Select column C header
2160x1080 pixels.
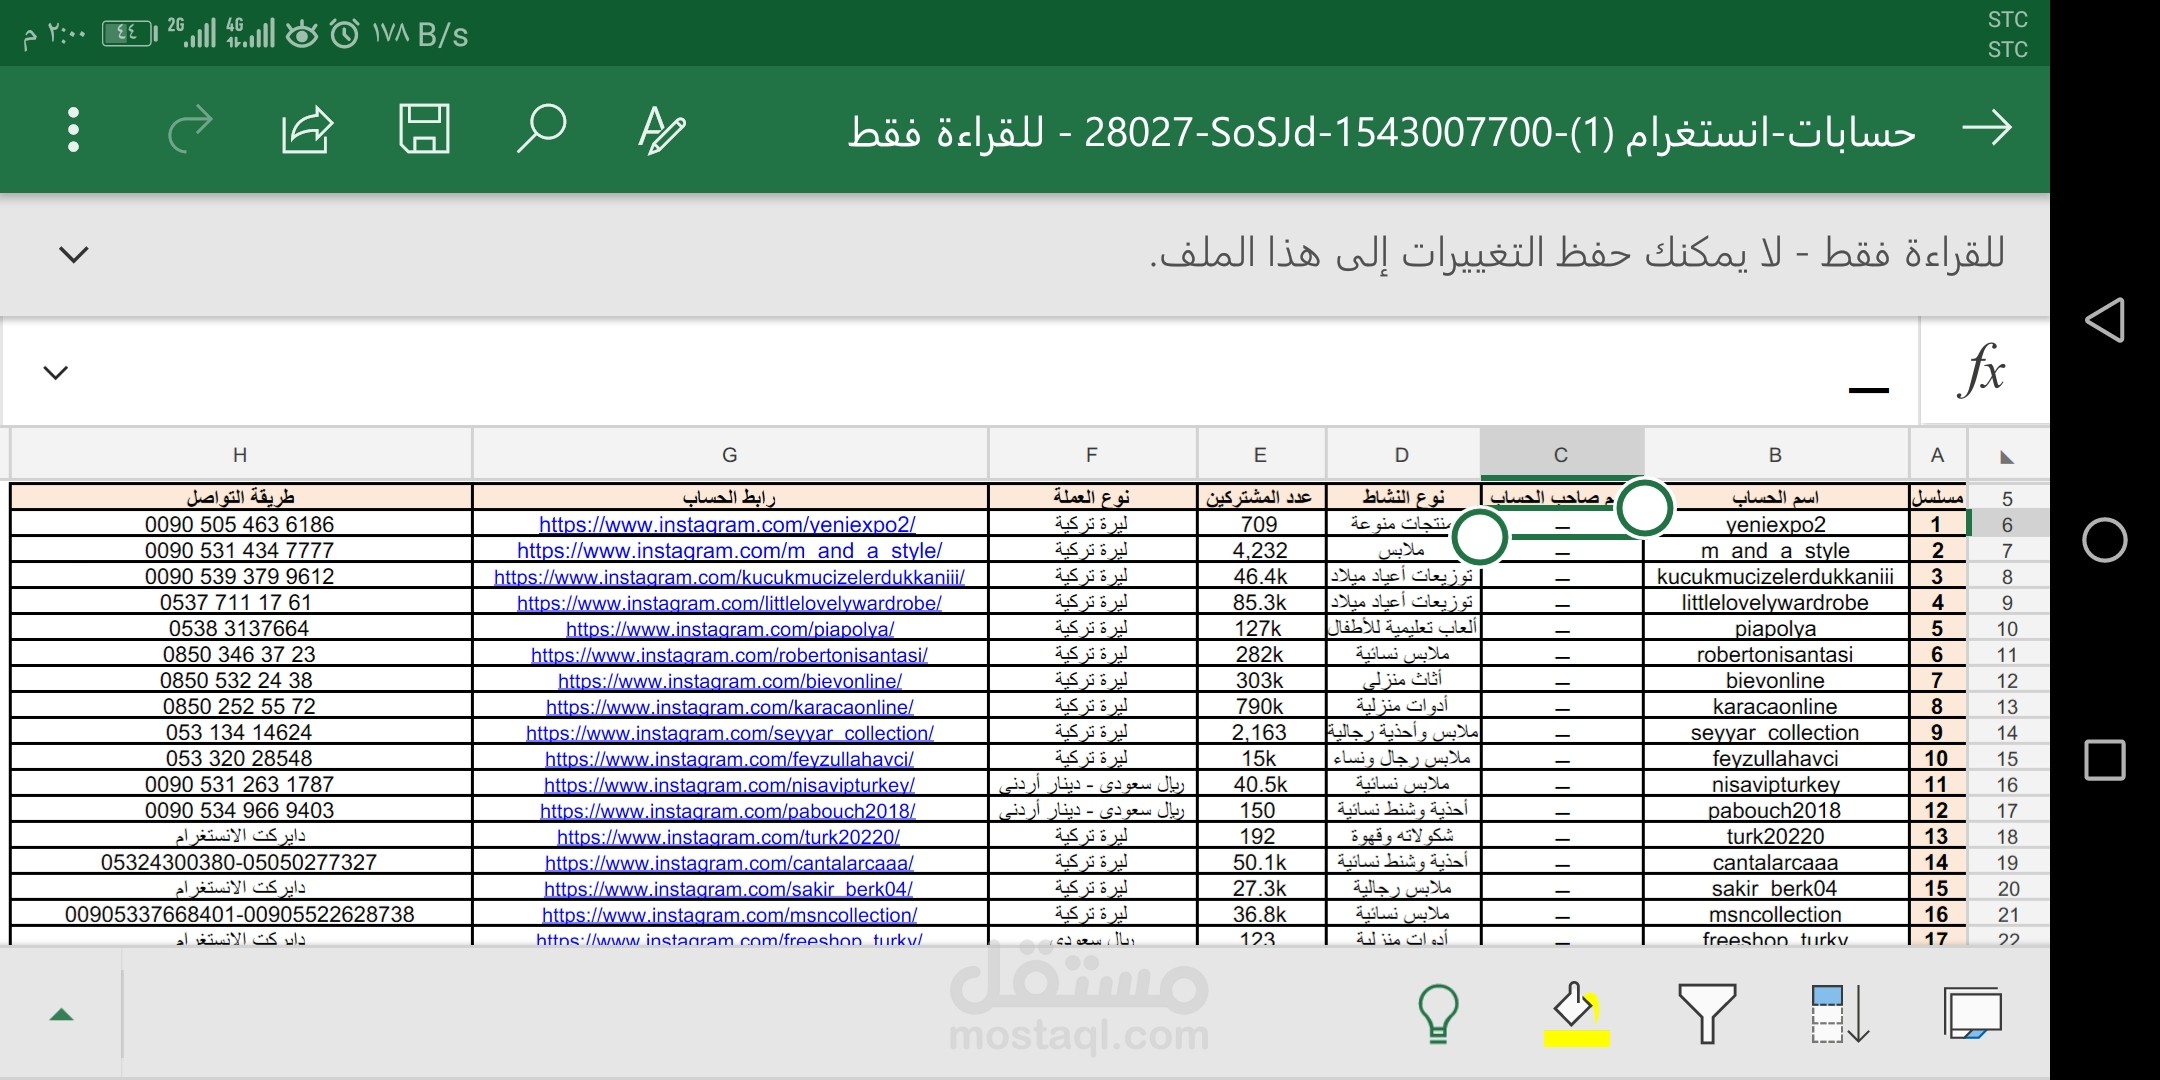coord(1560,453)
